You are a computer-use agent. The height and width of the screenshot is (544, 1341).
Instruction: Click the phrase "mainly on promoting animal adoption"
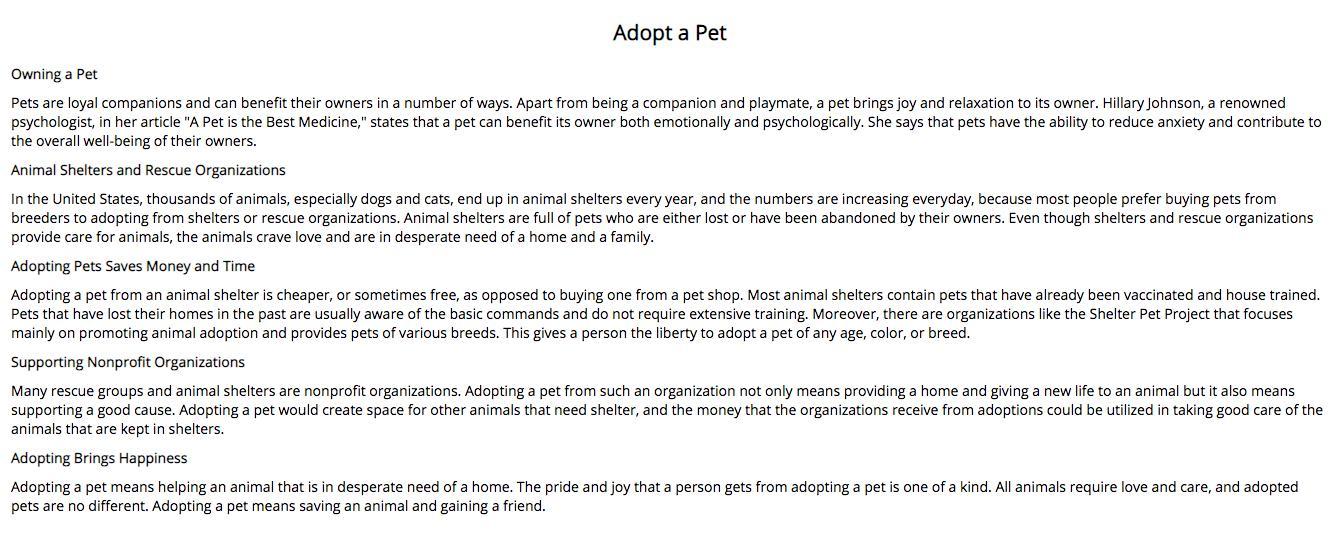coord(135,333)
